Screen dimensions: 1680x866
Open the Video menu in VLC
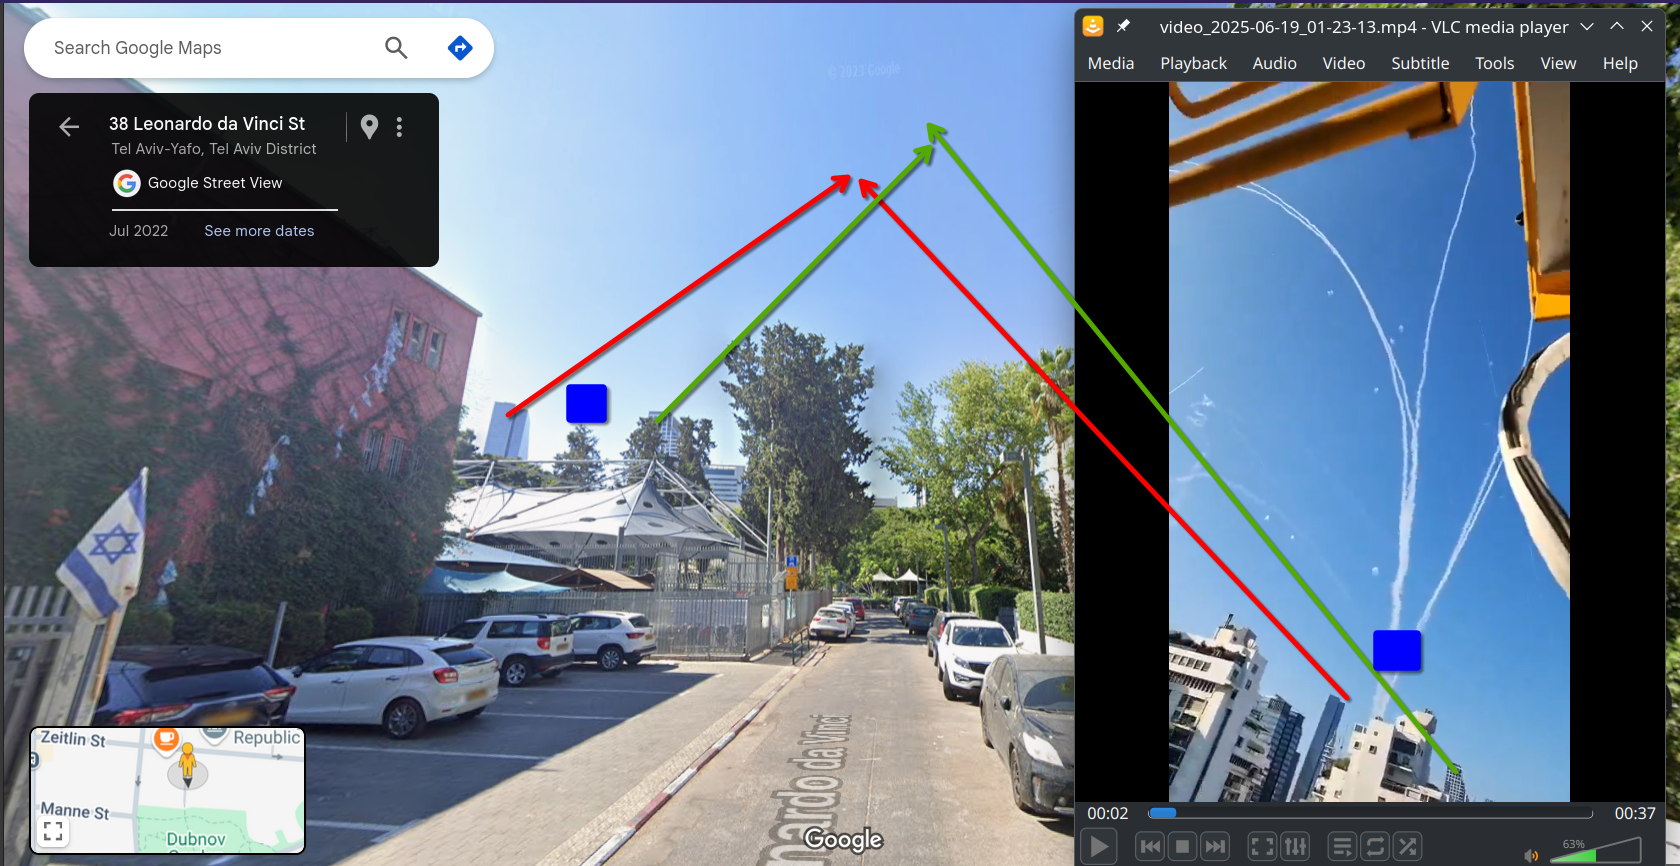click(x=1343, y=63)
